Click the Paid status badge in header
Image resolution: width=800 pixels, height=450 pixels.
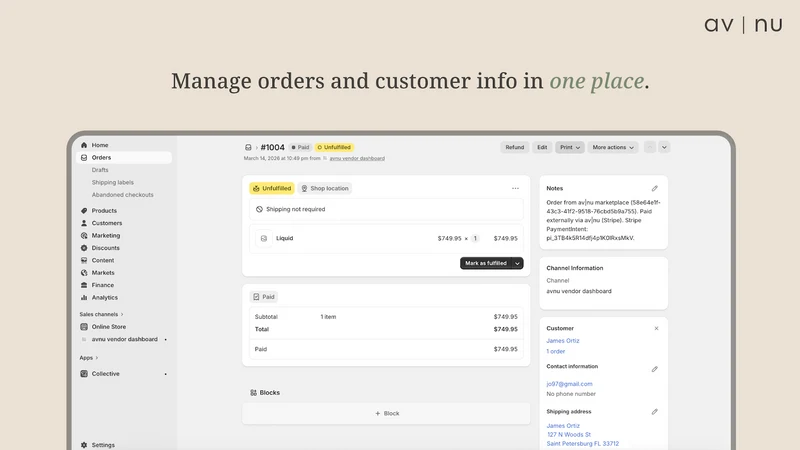click(x=301, y=147)
